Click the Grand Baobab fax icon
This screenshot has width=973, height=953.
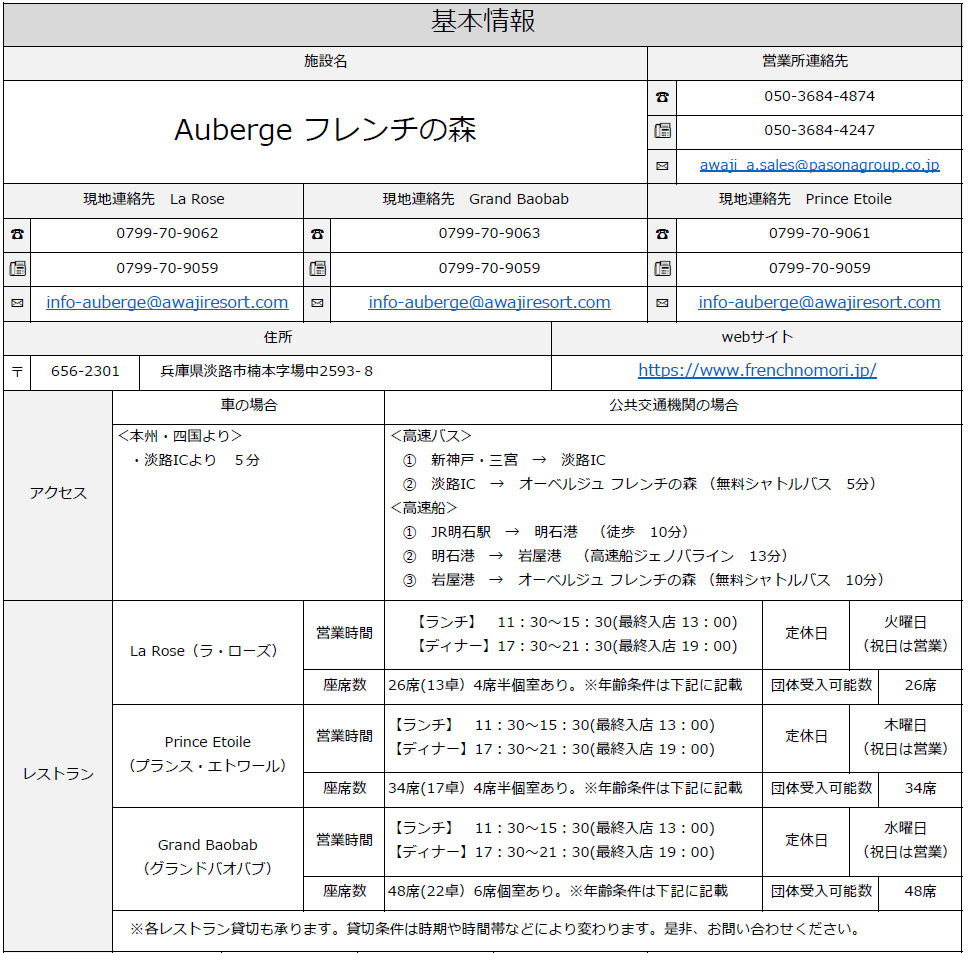[317, 269]
